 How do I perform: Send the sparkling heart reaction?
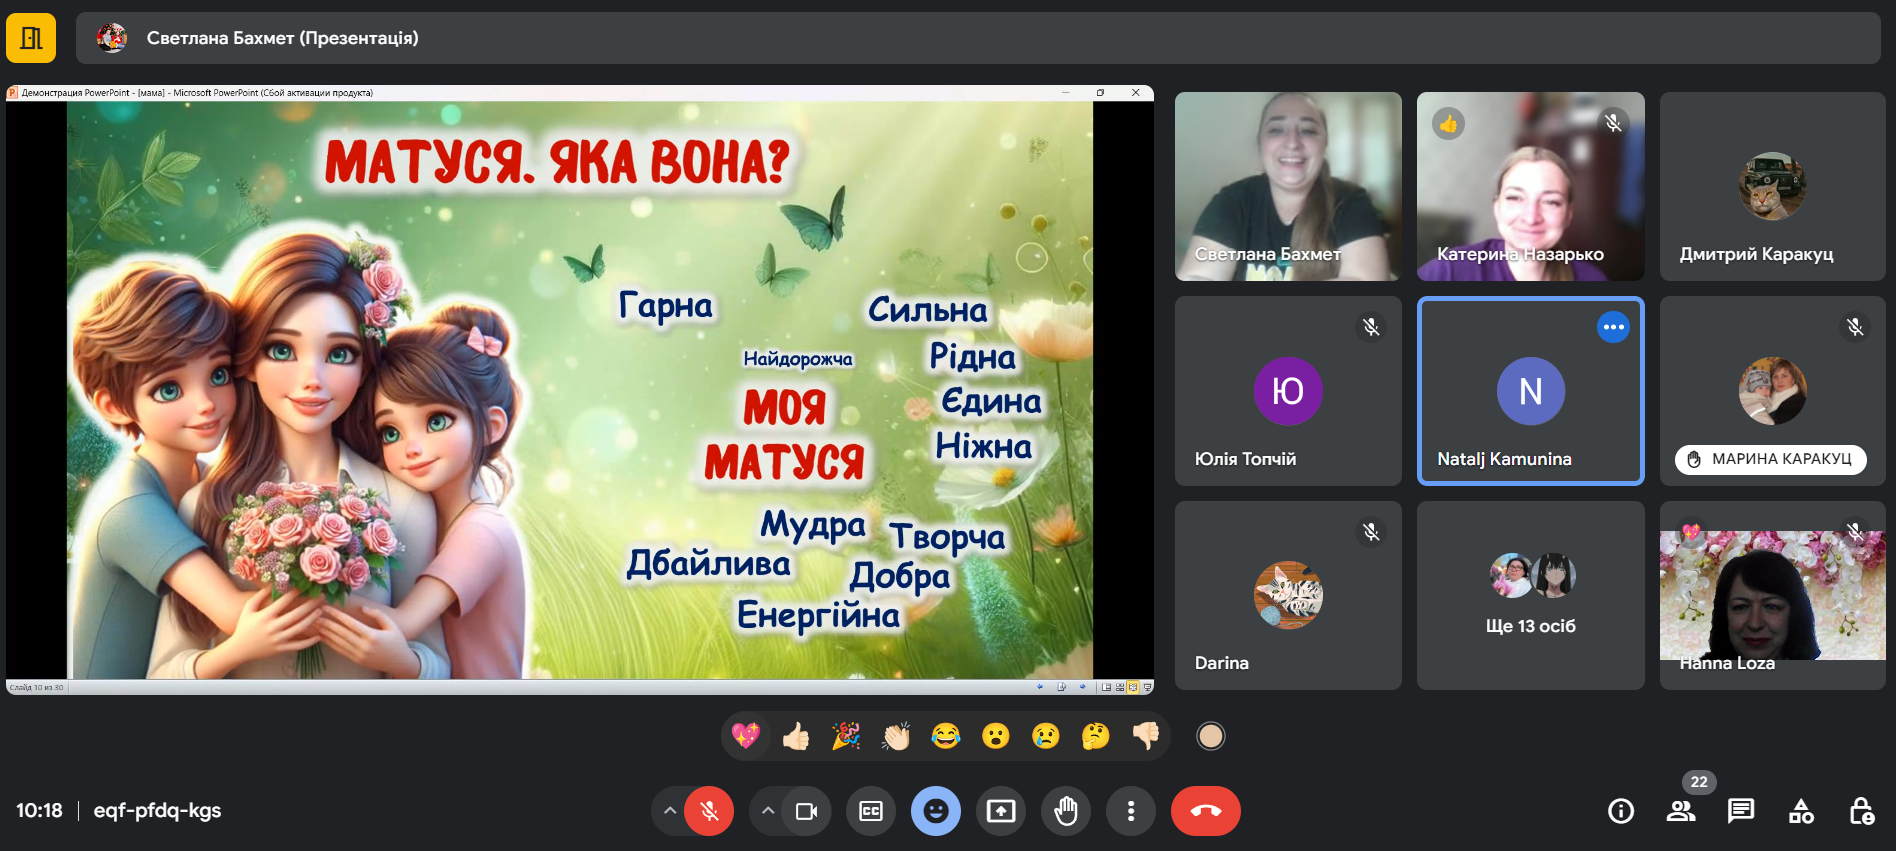click(746, 737)
